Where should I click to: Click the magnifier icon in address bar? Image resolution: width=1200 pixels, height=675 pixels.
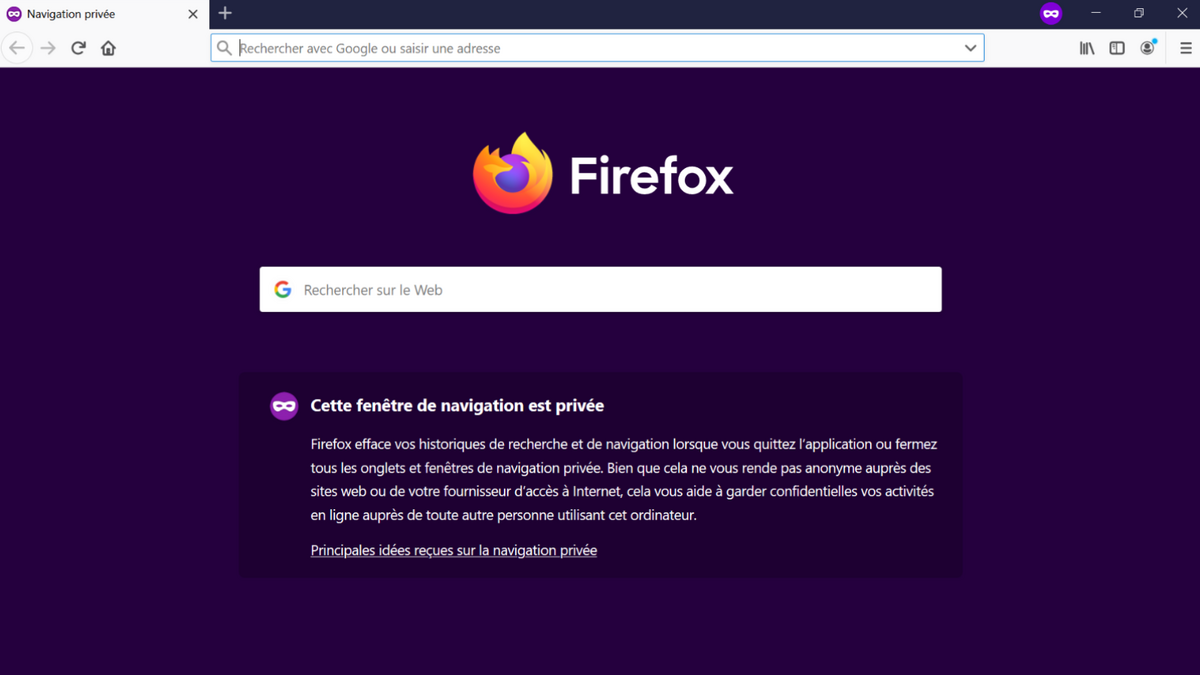[225, 48]
